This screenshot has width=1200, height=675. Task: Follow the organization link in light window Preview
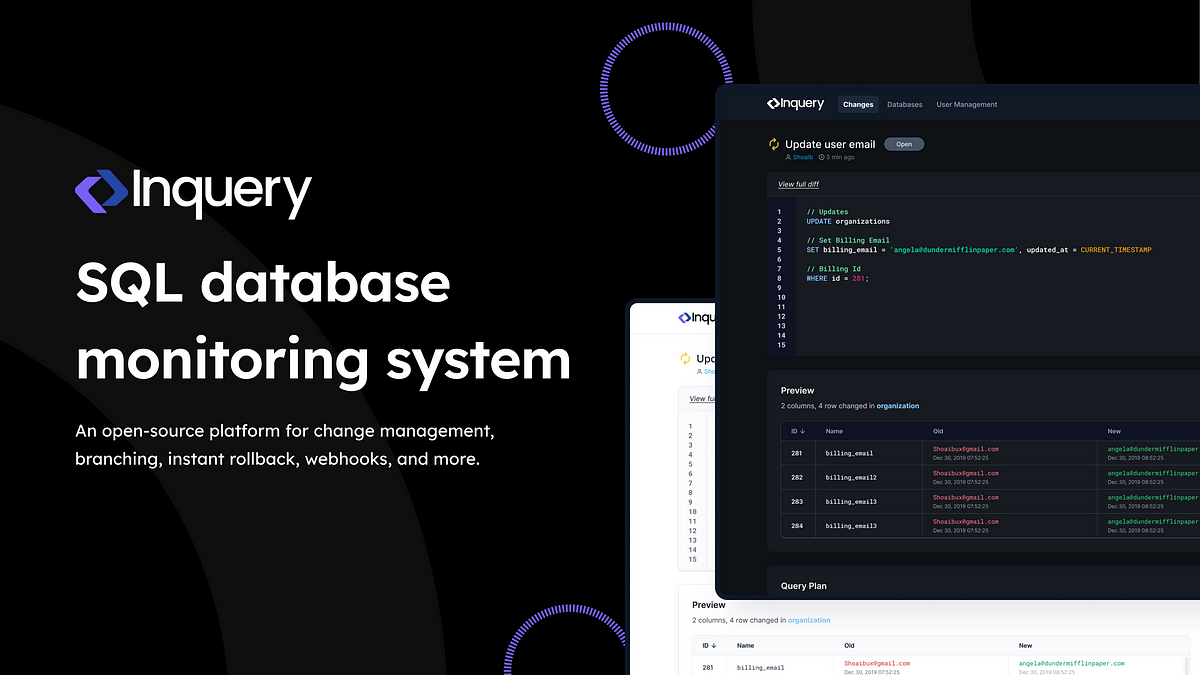click(x=809, y=620)
